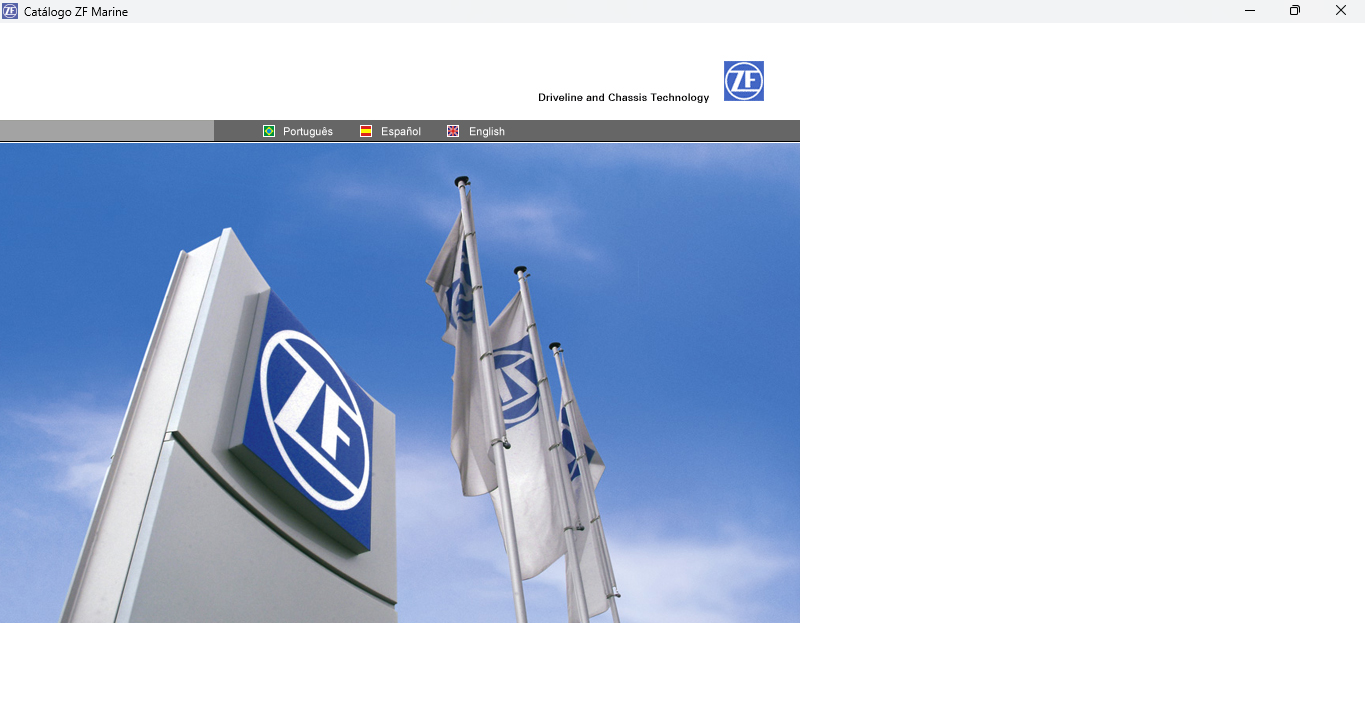1365x717 pixels.
Task: Click the Catálogo ZF Marine title bar app icon
Action: coord(10,11)
